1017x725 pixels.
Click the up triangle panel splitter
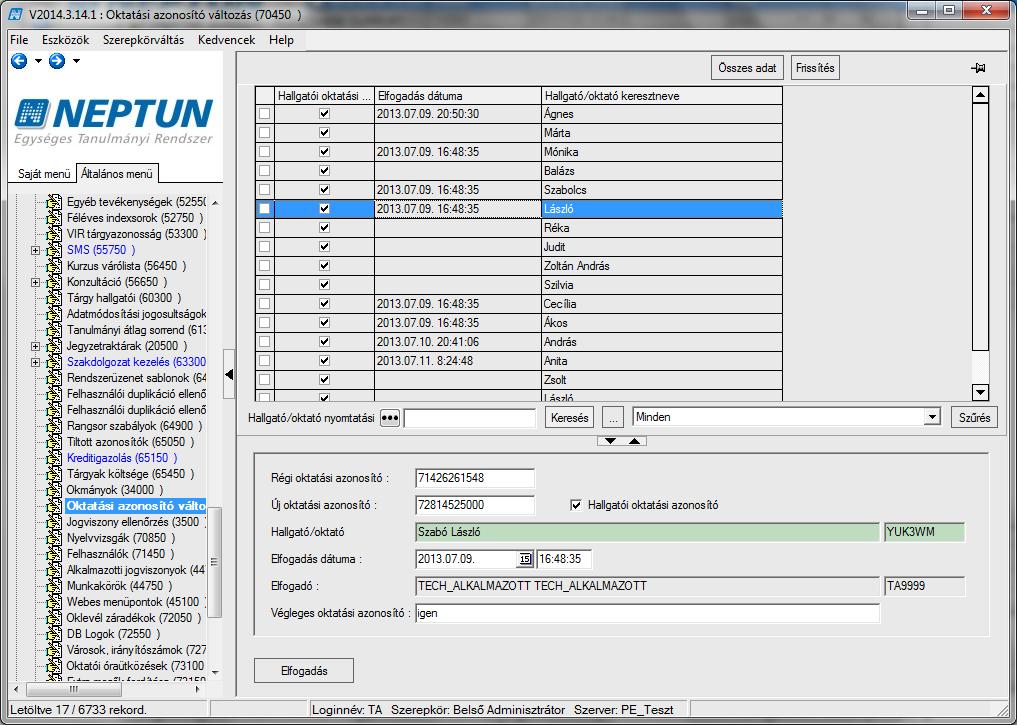click(634, 441)
